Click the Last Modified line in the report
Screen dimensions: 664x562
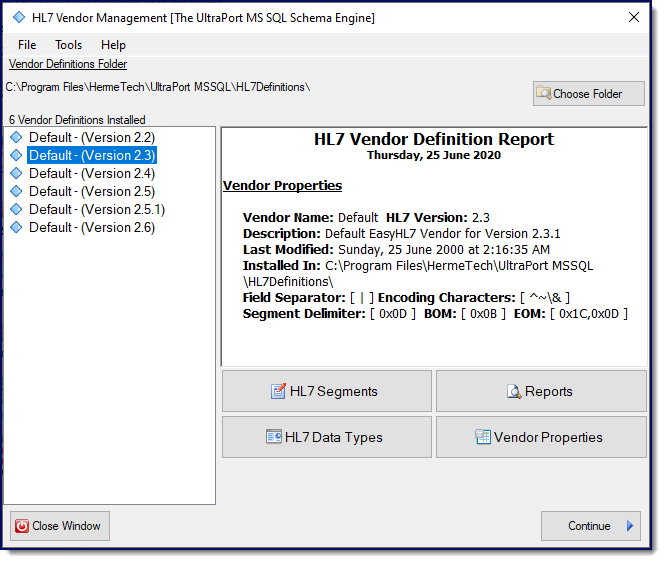coord(396,250)
